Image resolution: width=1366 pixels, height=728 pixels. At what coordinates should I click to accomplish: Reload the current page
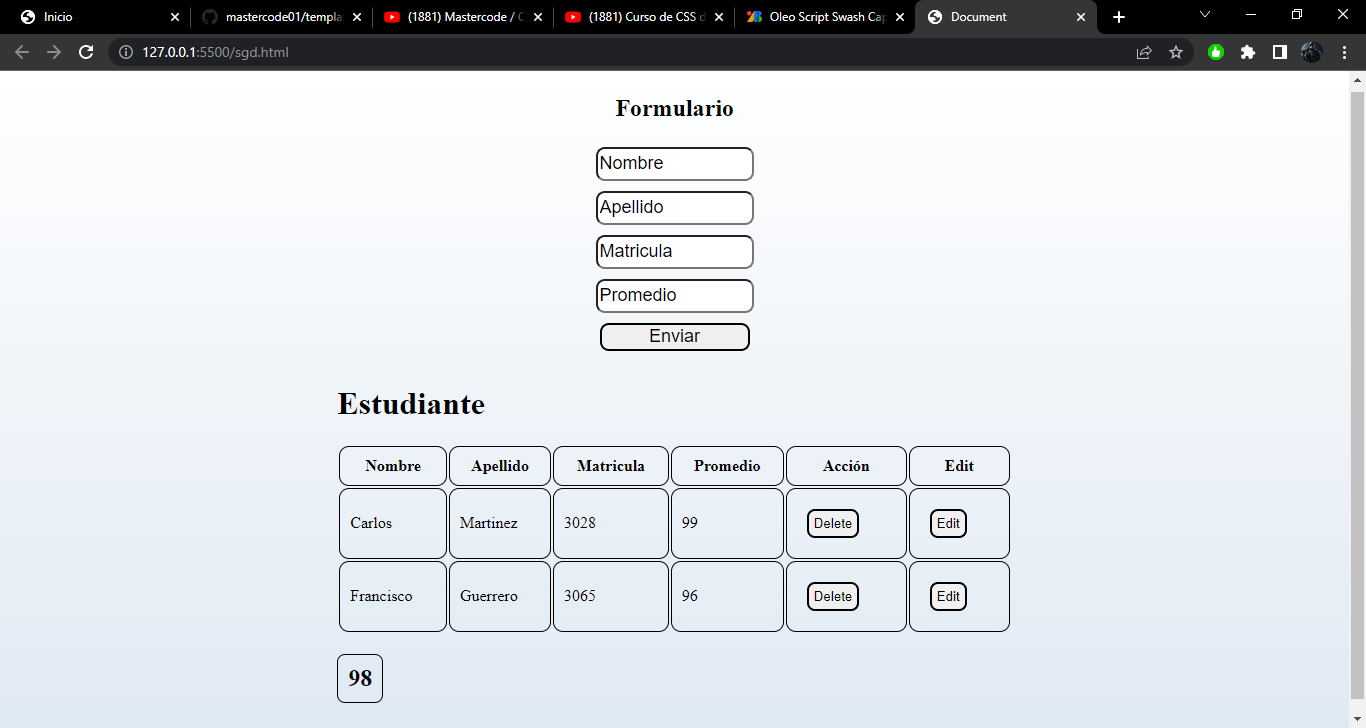tap(86, 52)
